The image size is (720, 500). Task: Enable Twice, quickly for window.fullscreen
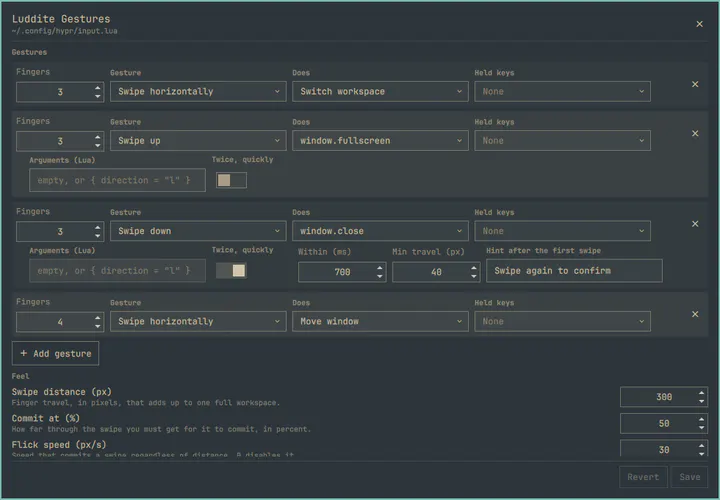(231, 180)
